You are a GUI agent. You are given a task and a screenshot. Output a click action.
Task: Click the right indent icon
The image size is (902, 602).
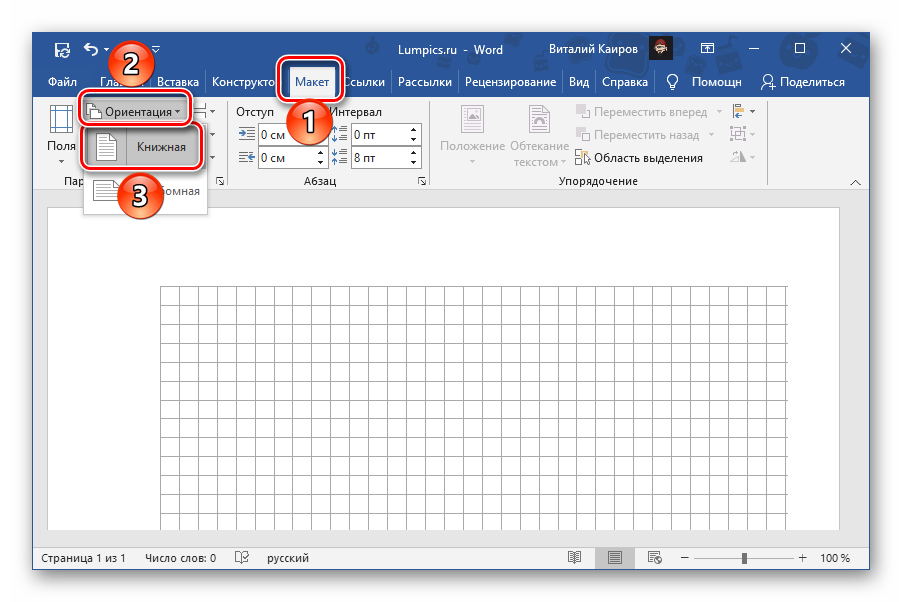point(246,157)
